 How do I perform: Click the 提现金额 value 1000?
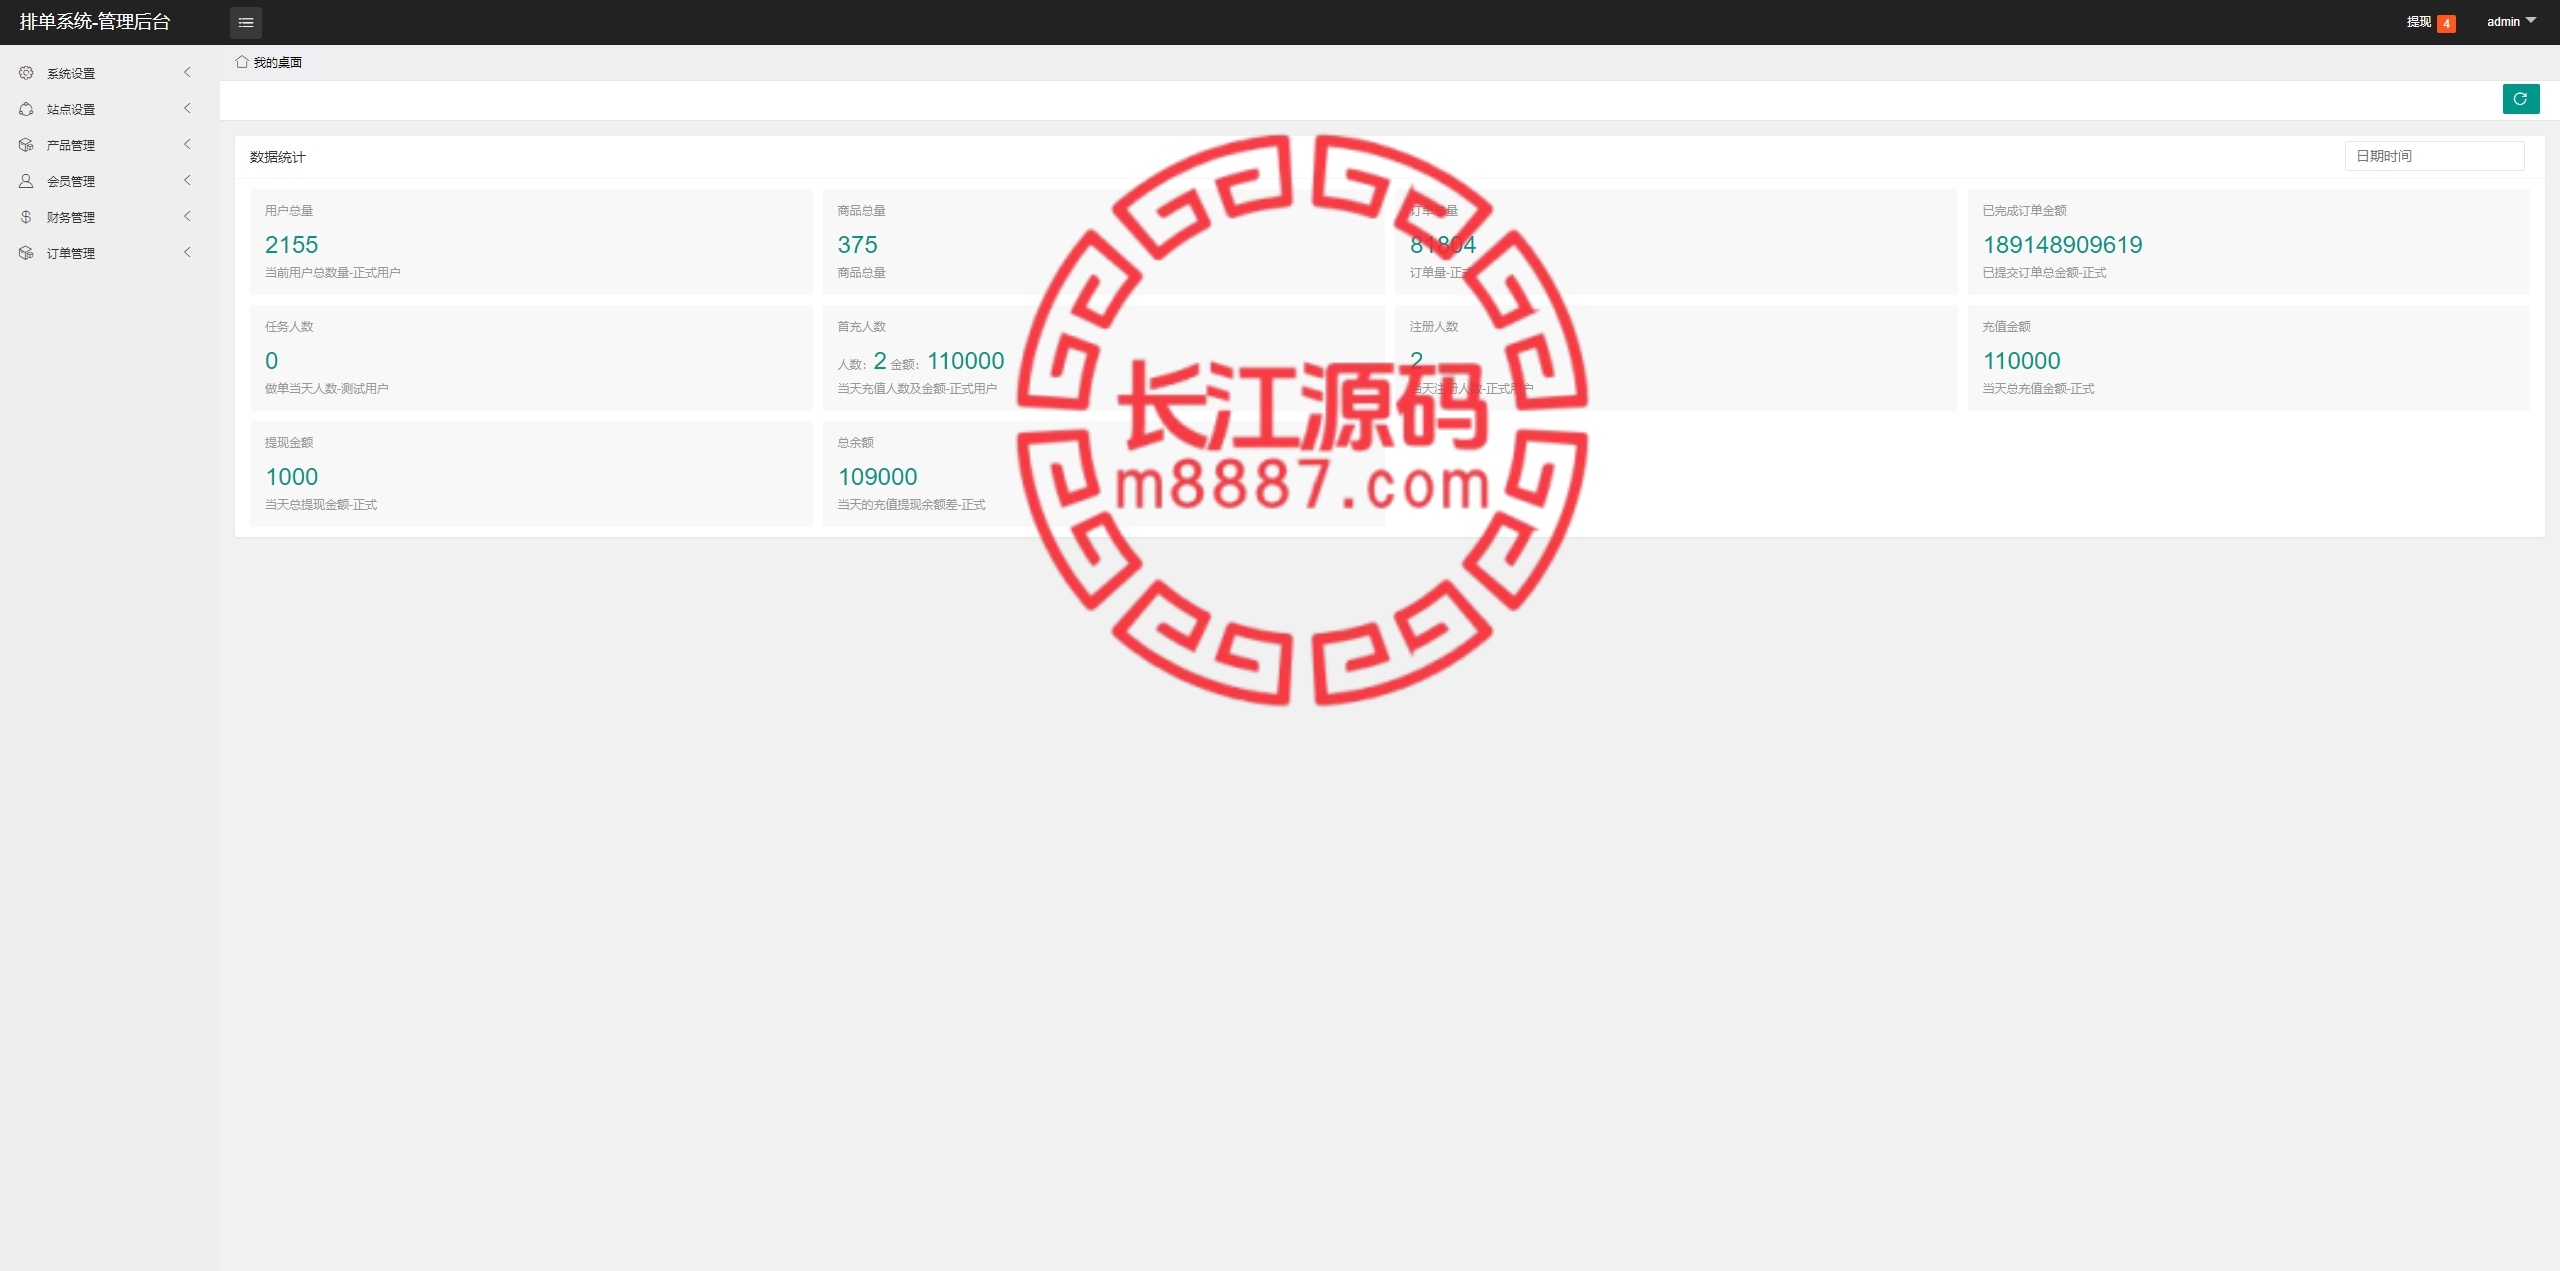pos(291,477)
